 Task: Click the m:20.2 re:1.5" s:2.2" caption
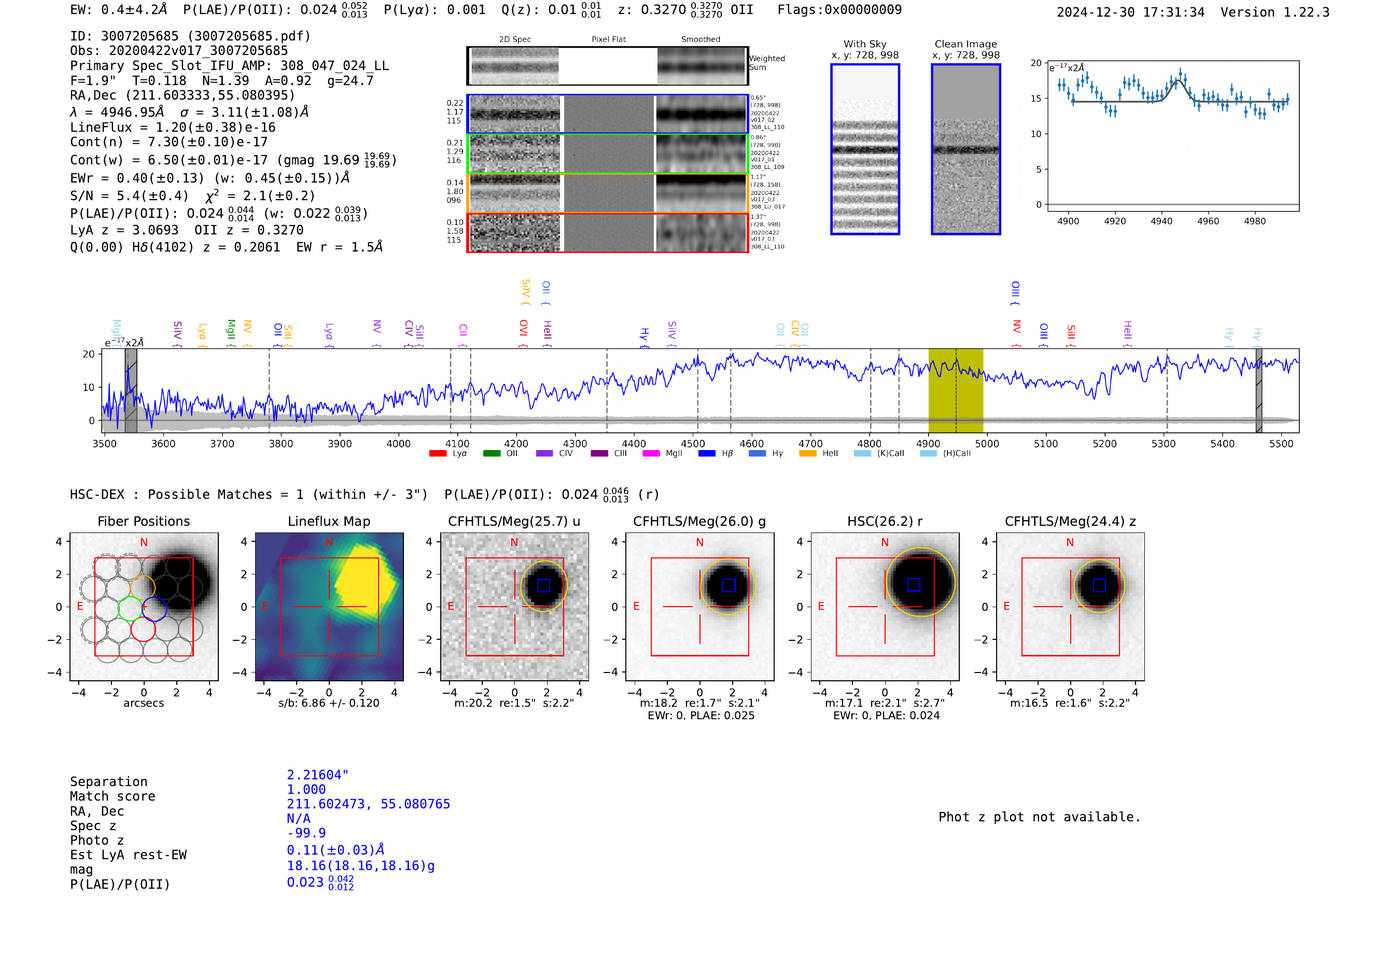pos(514,703)
